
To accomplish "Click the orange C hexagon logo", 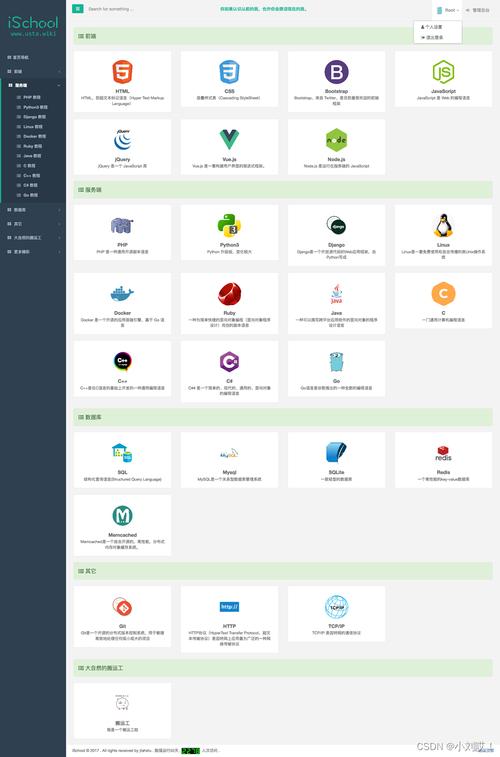I will (x=443, y=294).
